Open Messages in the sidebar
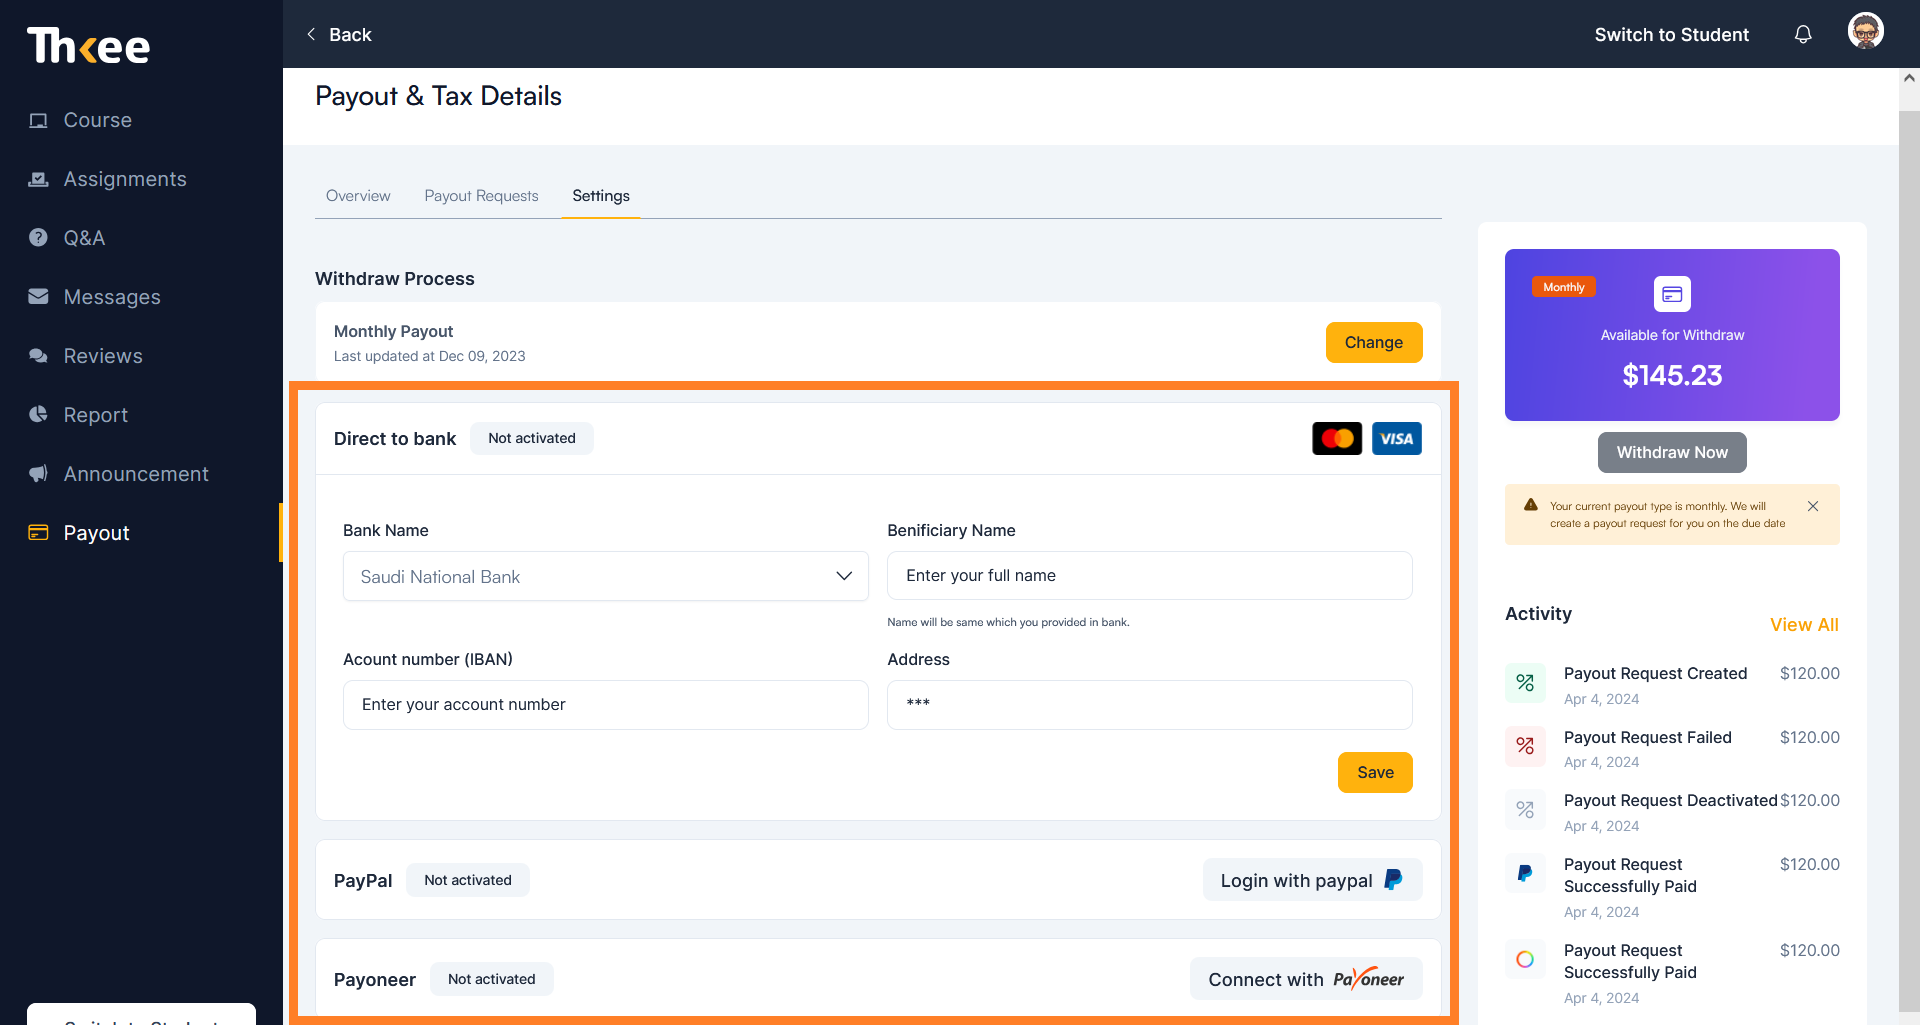 pyautogui.click(x=112, y=297)
